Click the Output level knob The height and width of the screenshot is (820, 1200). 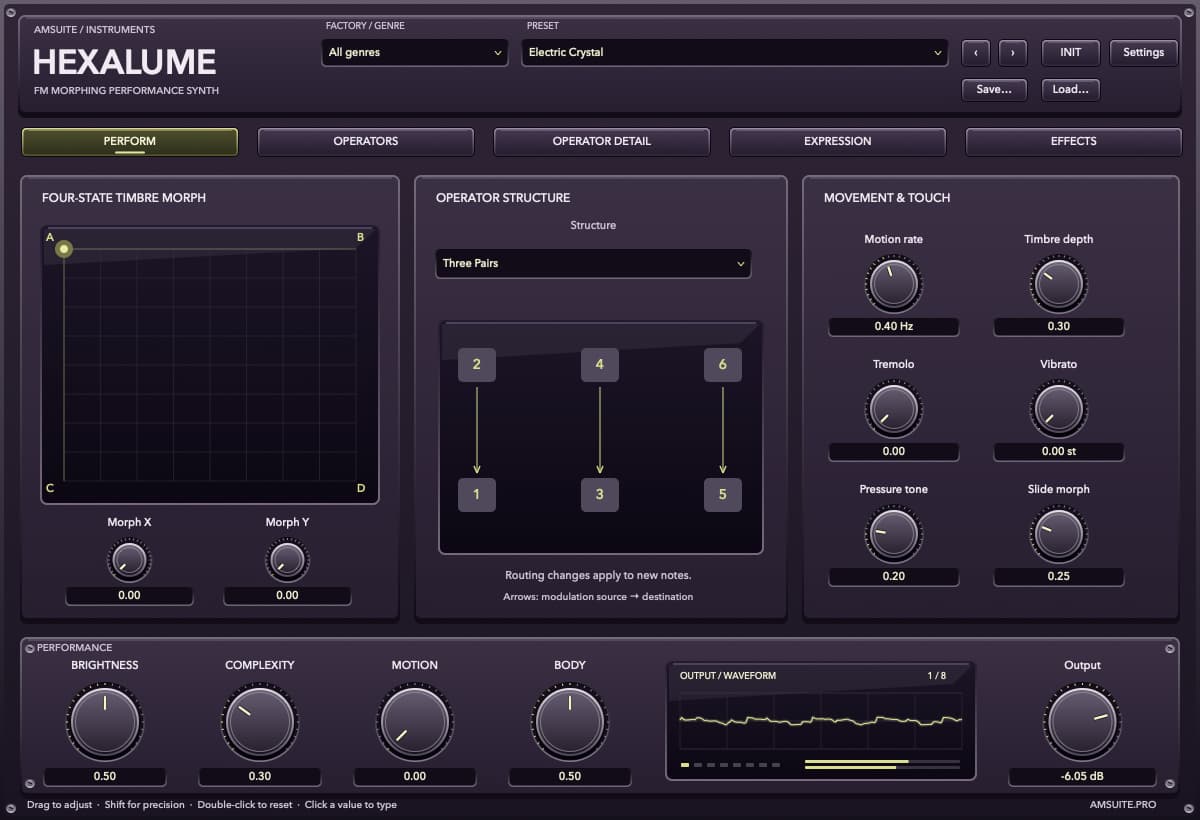(1082, 721)
